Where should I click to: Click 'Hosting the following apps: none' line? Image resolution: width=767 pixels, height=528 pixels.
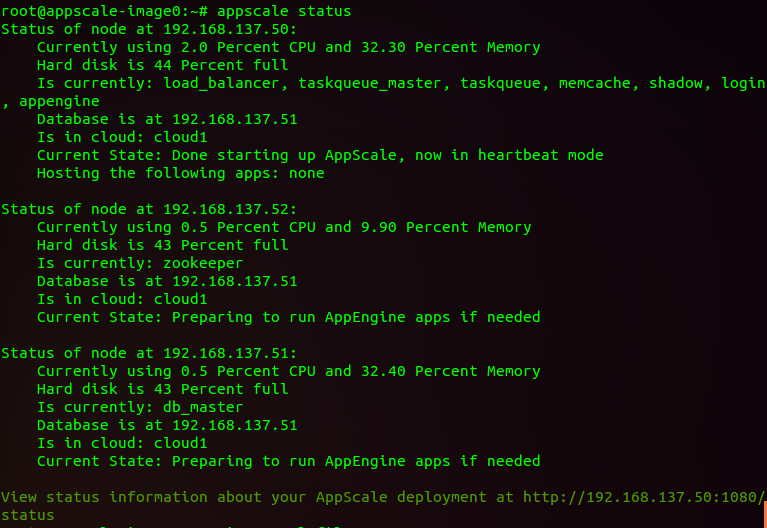pos(180,173)
